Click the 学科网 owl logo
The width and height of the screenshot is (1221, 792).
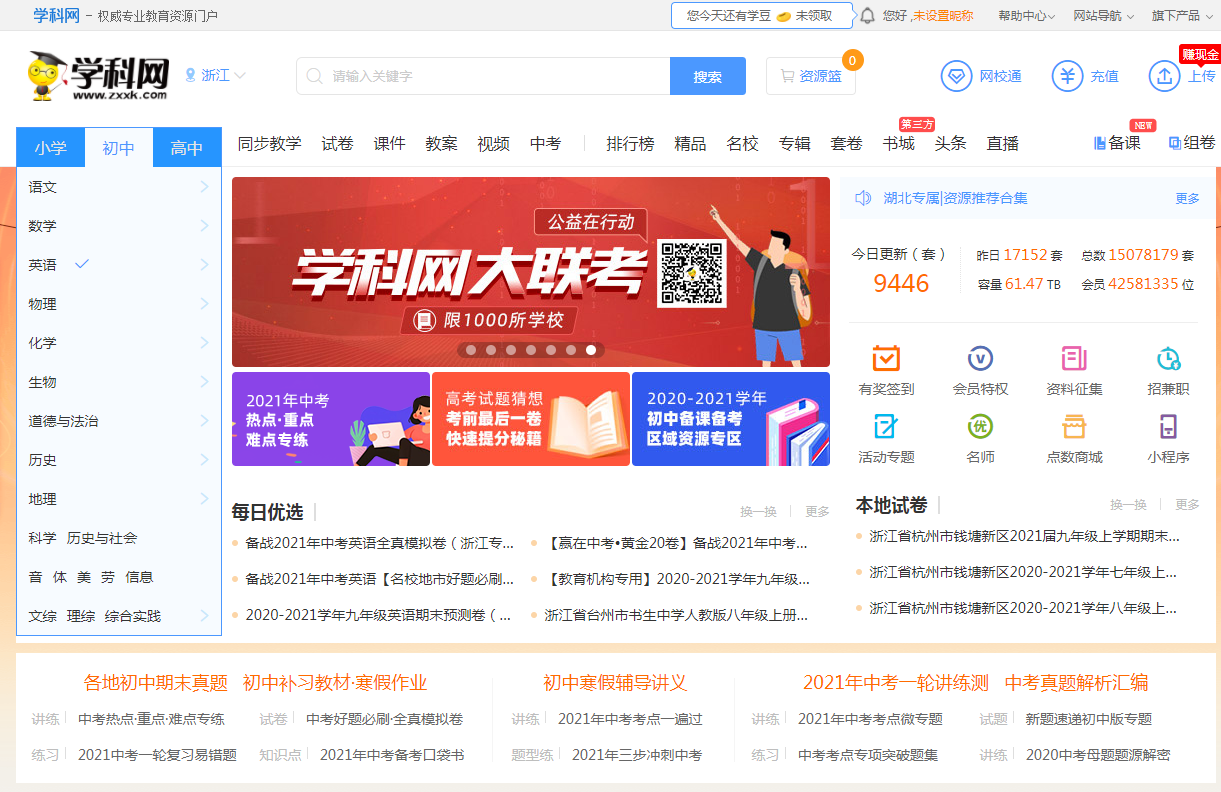98,76
